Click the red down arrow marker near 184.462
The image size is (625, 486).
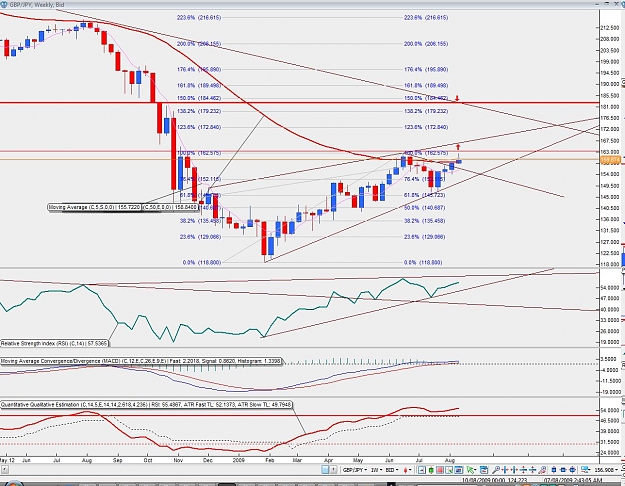click(458, 98)
